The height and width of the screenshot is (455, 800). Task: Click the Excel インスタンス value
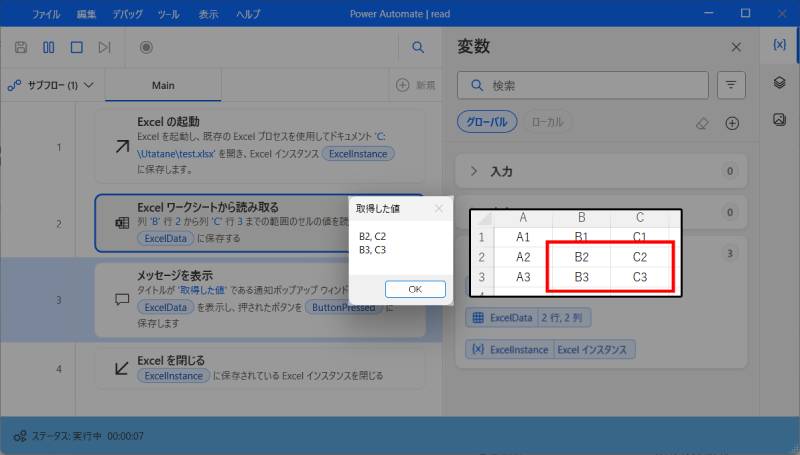592,349
